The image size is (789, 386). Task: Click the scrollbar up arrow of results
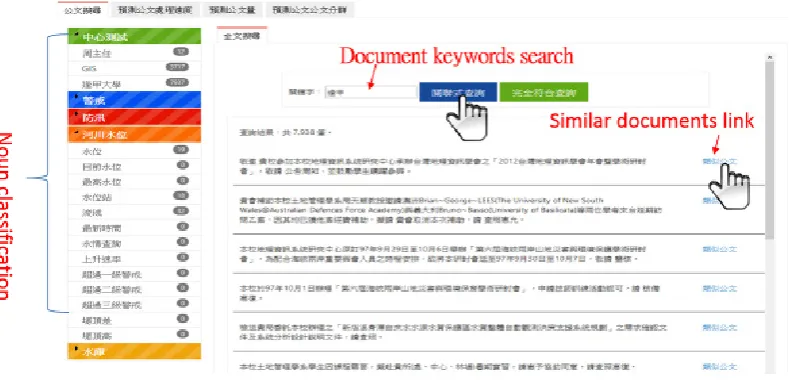(x=770, y=58)
